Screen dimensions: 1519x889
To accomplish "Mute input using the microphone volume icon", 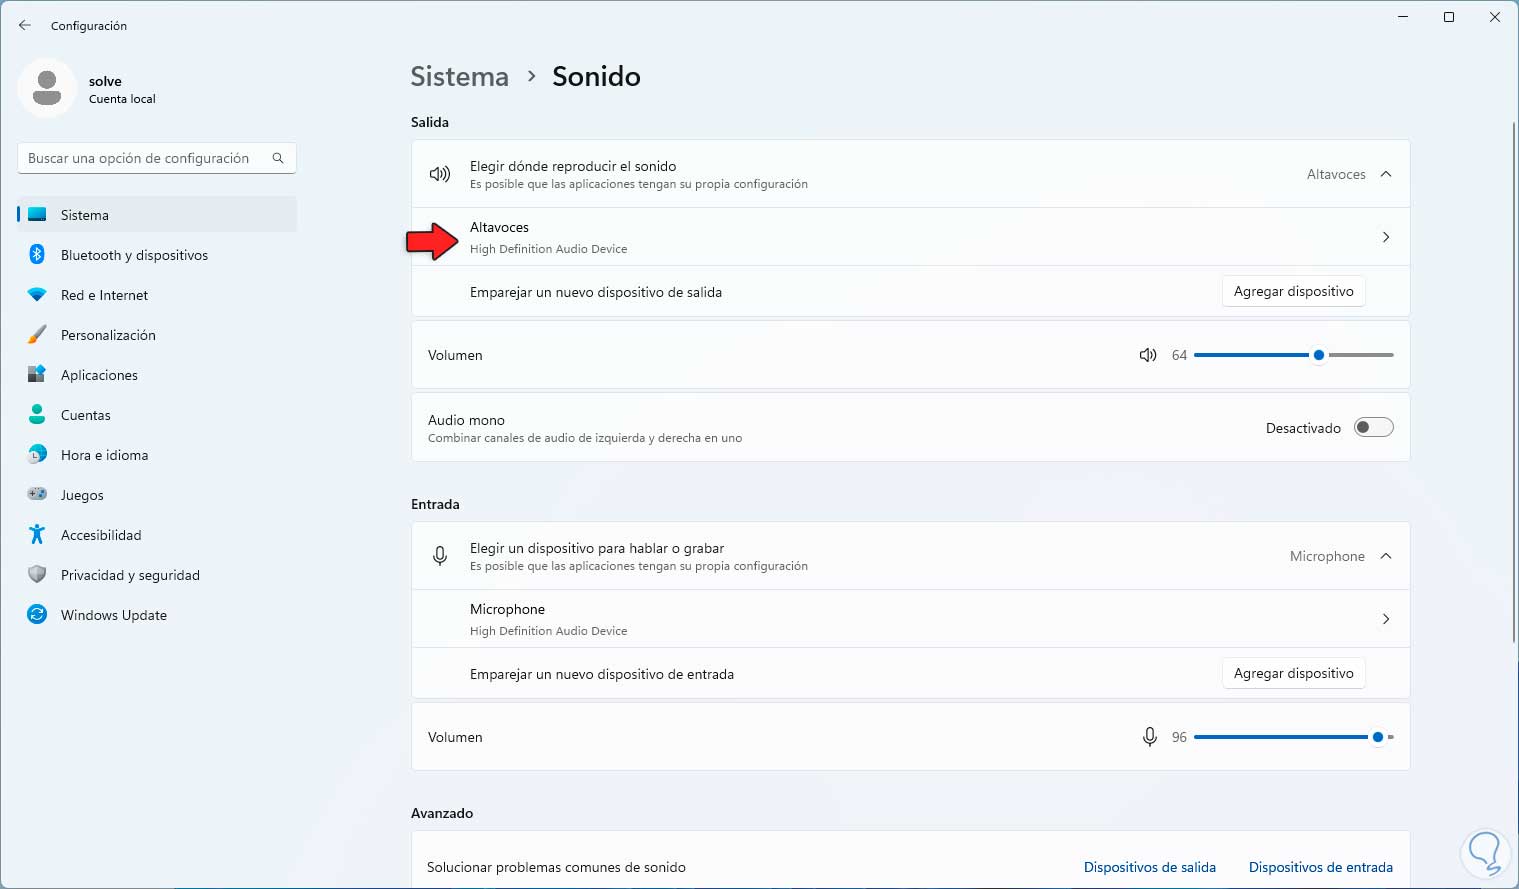I will pyautogui.click(x=1150, y=737).
